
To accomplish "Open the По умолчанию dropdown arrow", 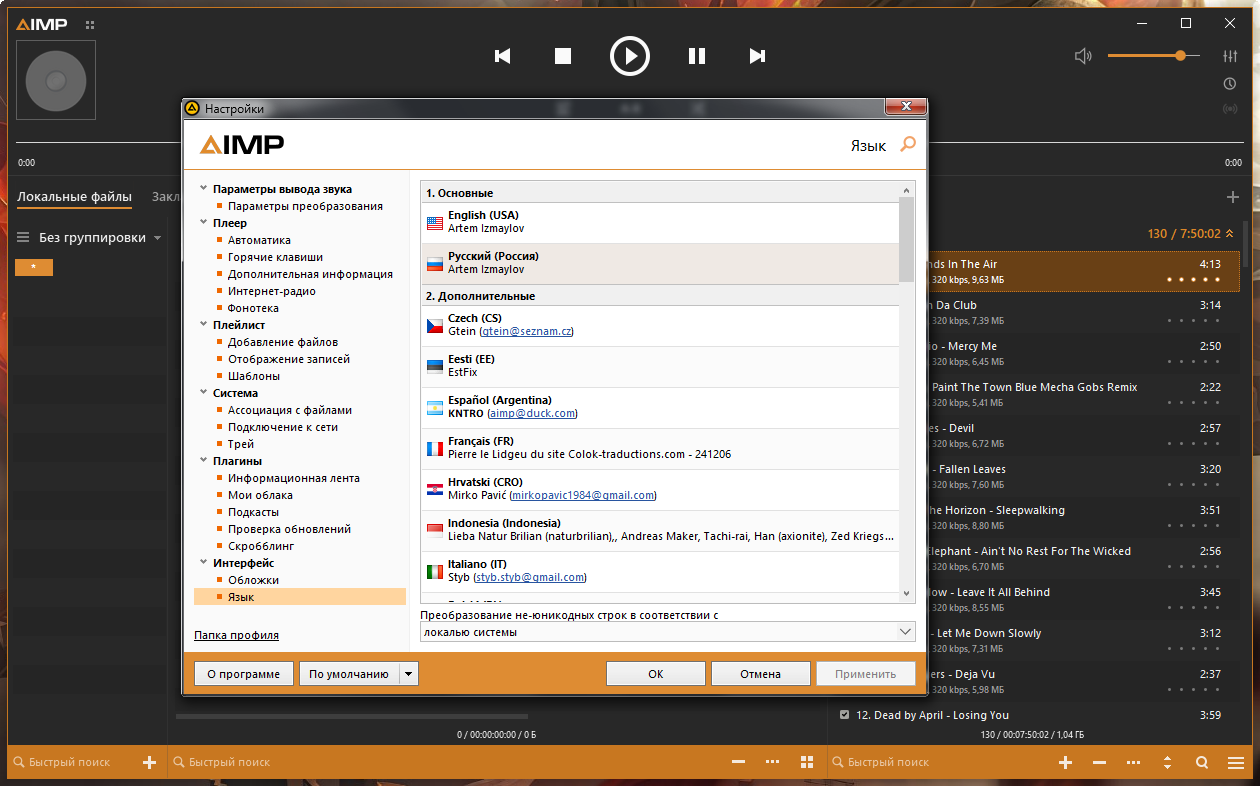I will (408, 674).
